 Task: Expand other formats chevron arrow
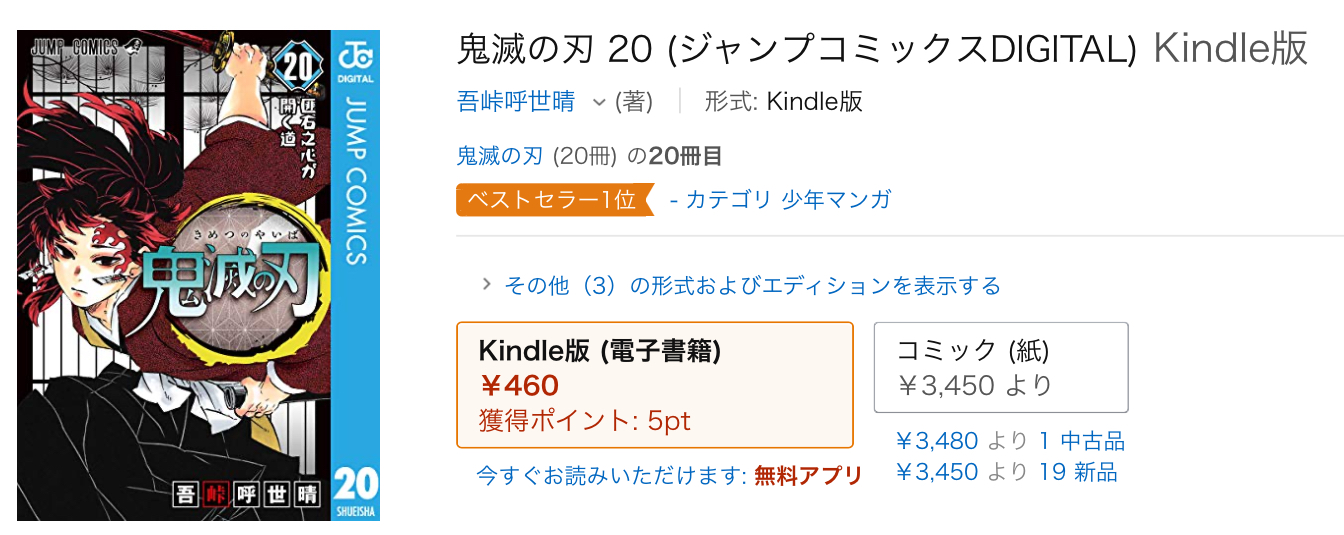click(487, 285)
